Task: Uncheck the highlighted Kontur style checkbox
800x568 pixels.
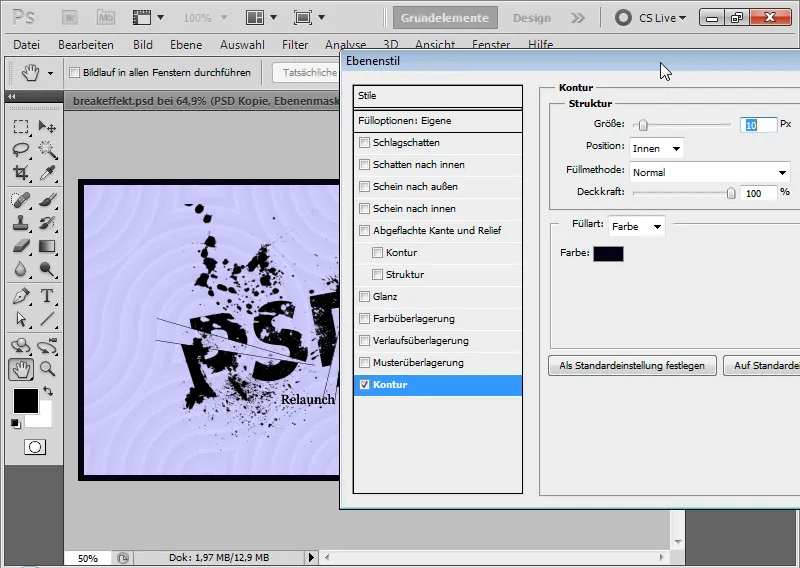Action: [x=364, y=385]
